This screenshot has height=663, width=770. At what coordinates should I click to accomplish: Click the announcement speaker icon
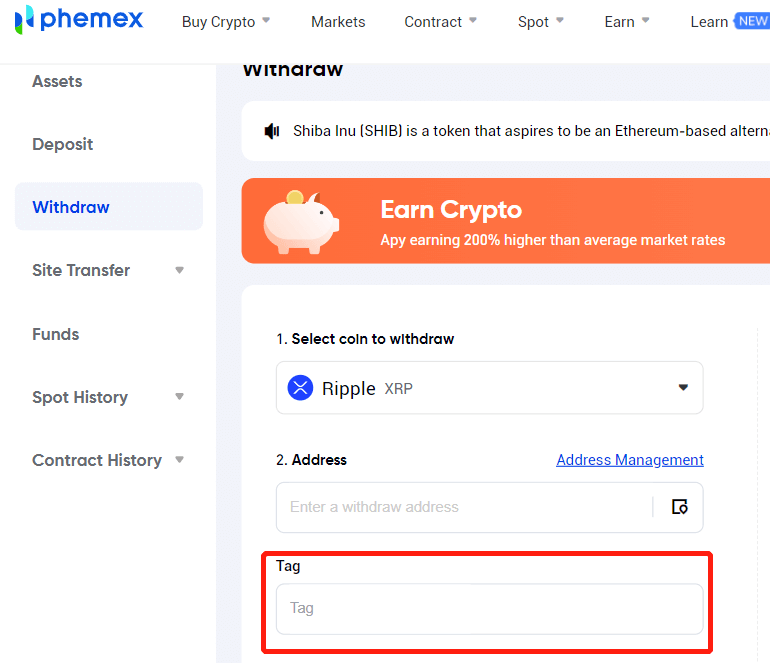[271, 131]
